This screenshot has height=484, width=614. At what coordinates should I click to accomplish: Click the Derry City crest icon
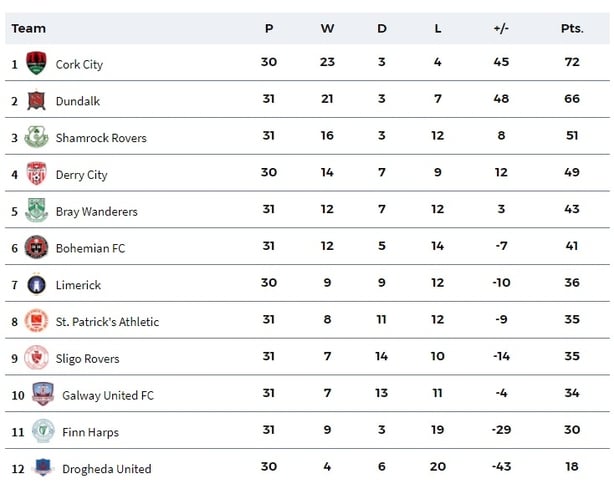pyautogui.click(x=36, y=173)
